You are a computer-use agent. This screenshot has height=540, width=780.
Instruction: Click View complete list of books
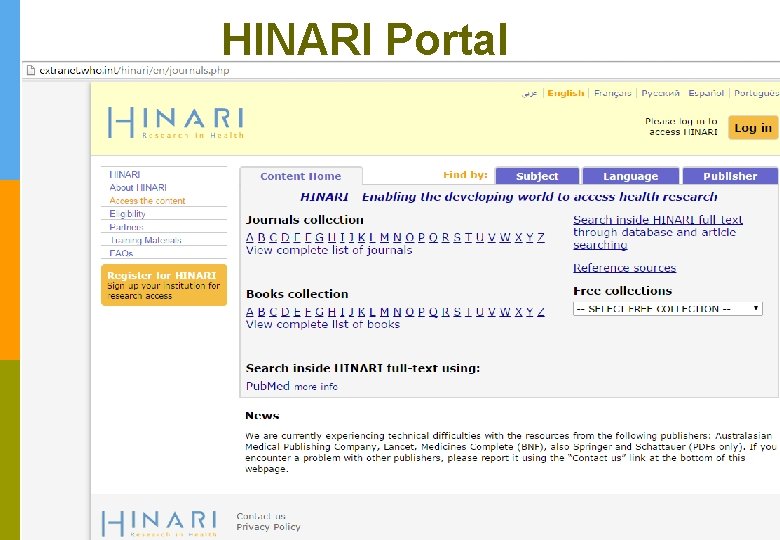pyautogui.click(x=323, y=324)
